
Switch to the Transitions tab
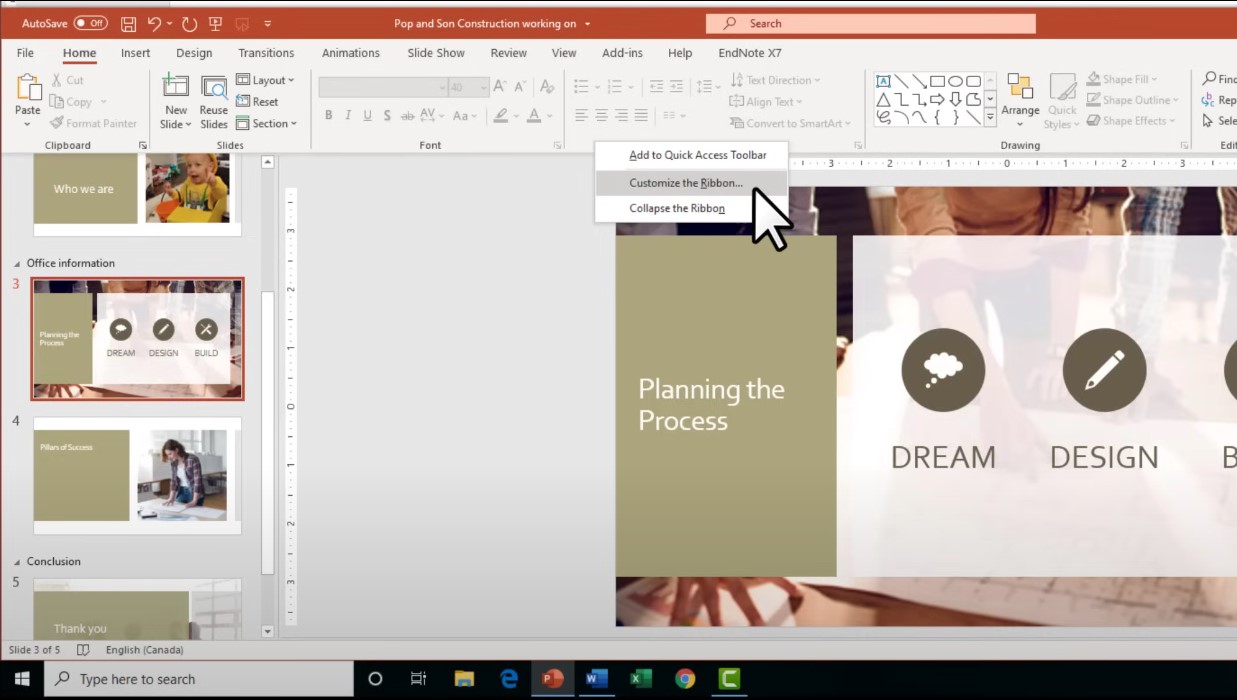(x=266, y=53)
